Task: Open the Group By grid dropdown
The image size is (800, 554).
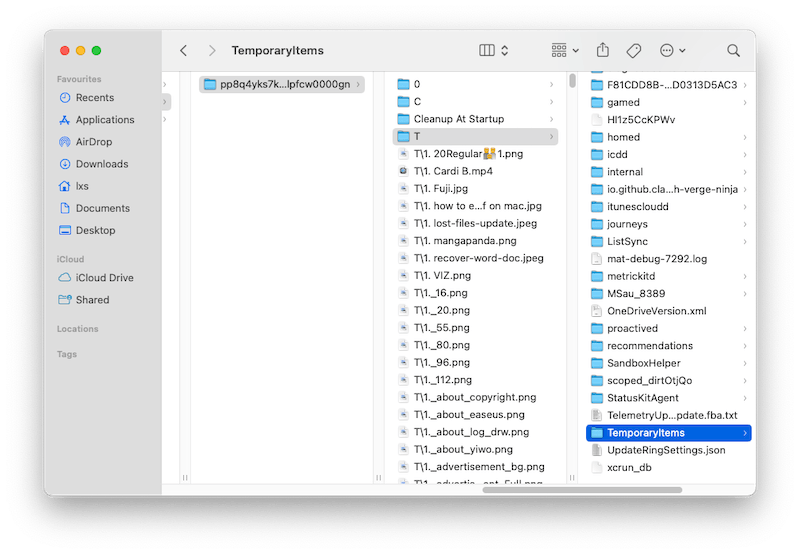Action: 565,50
